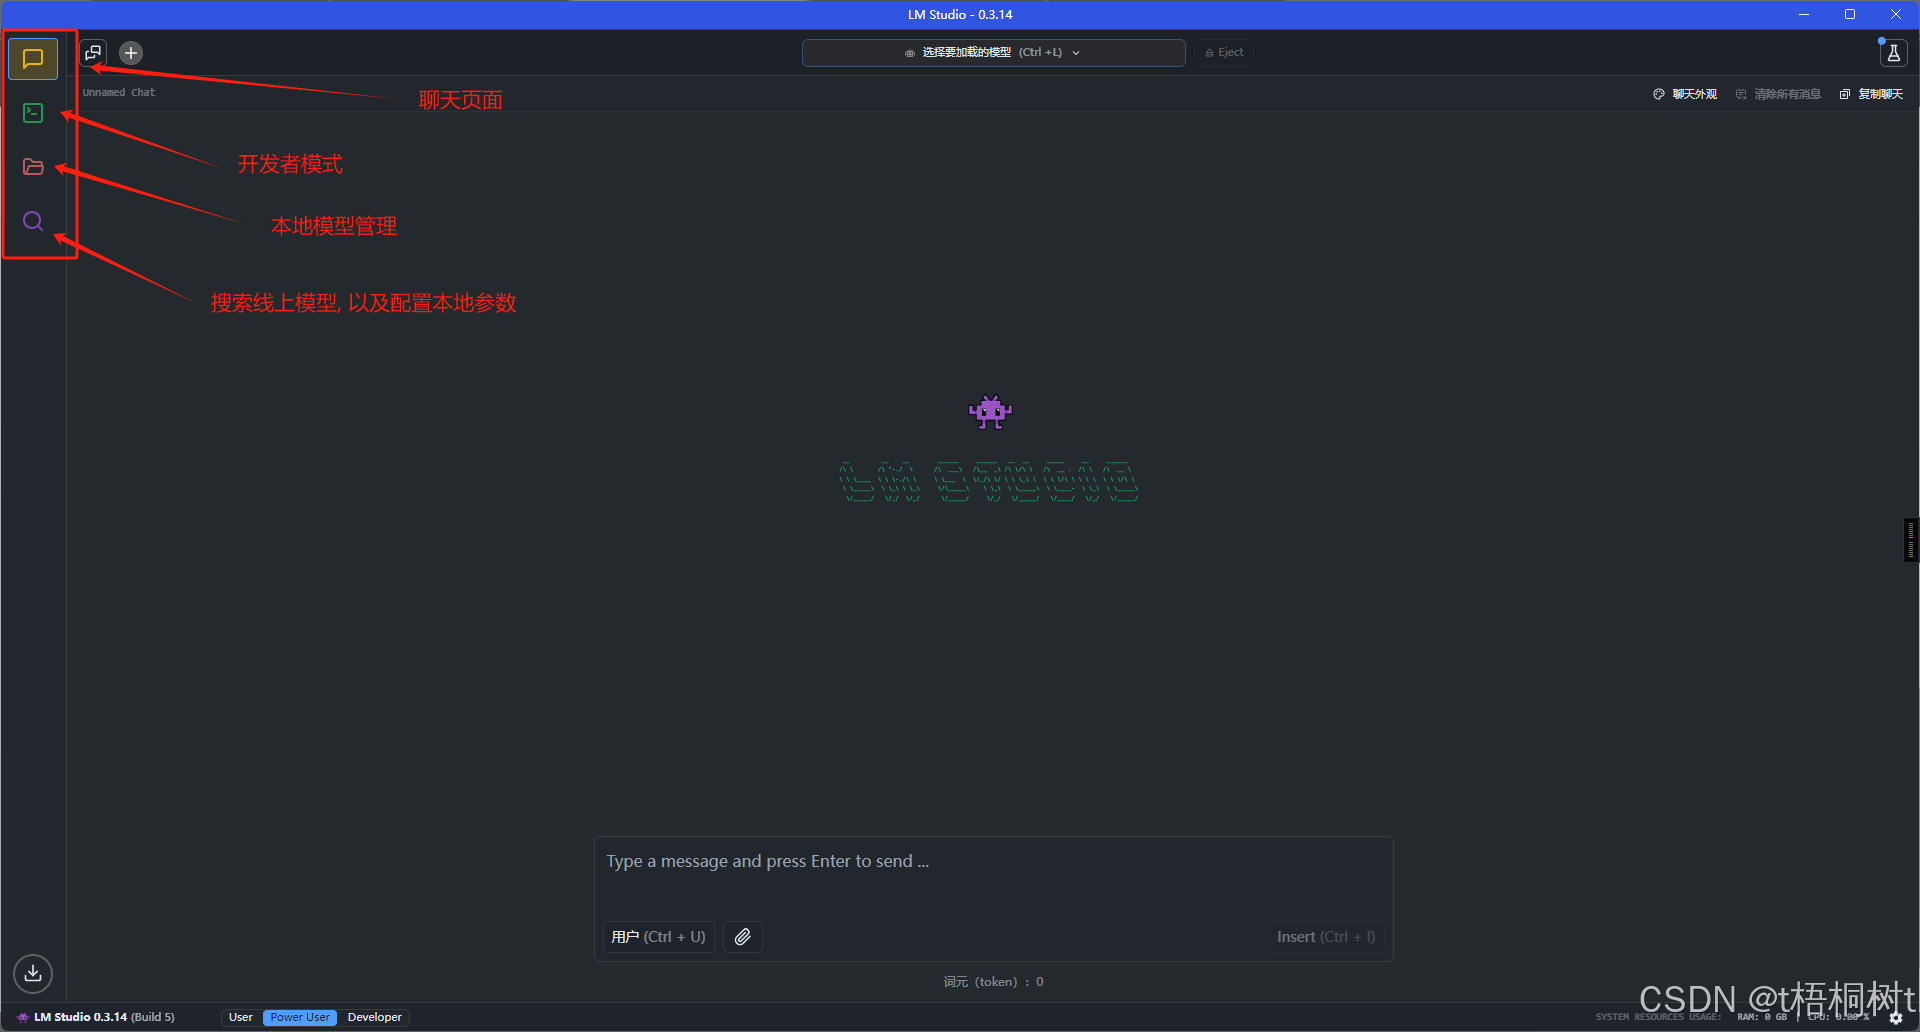Click 复制聊天 duplicate chat button
This screenshot has height=1032, width=1920.
[1871, 94]
